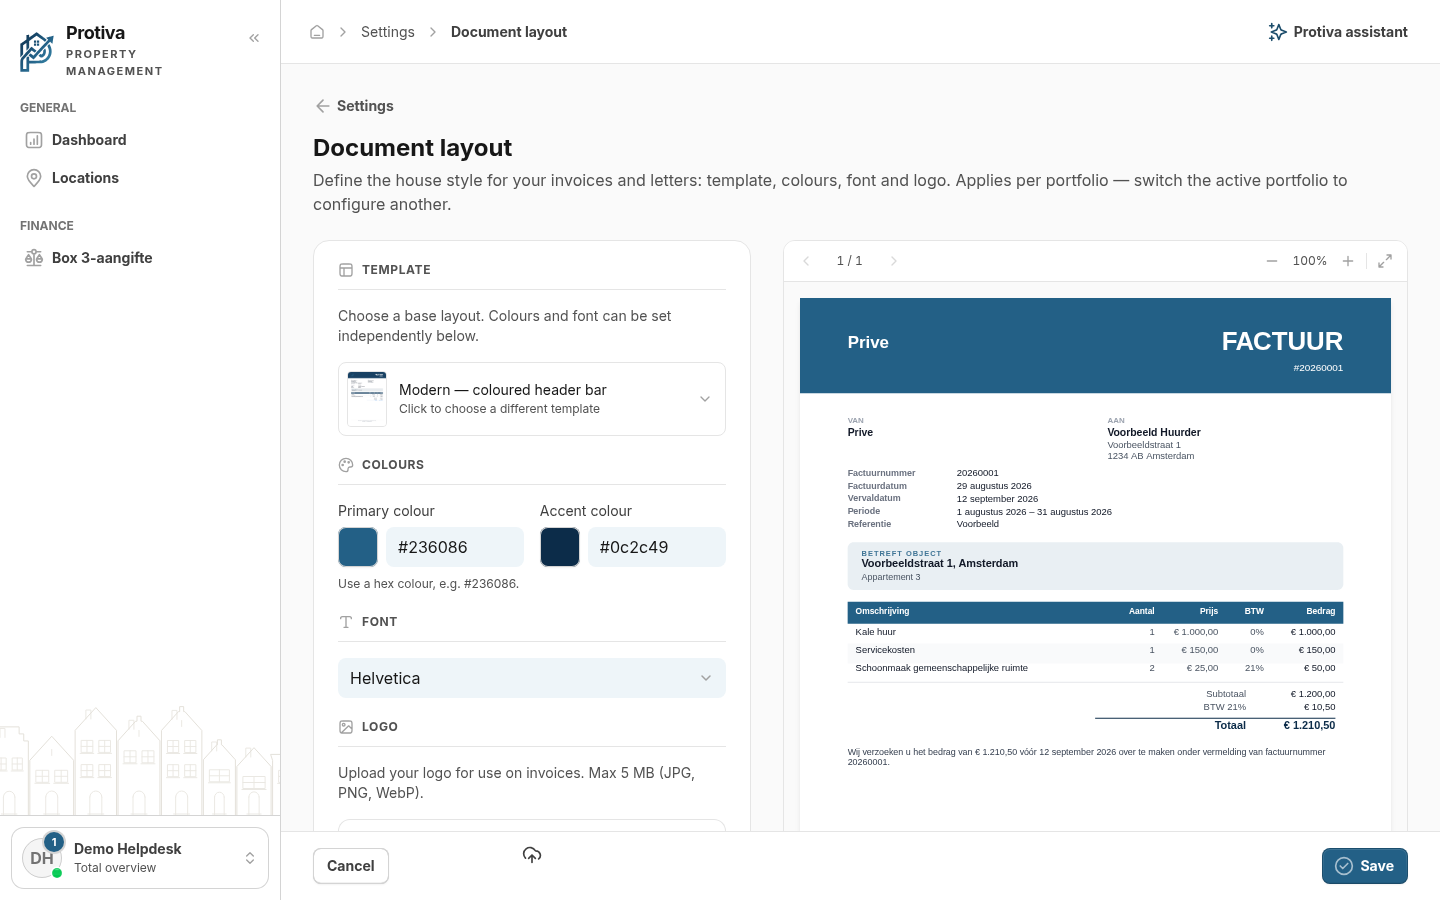This screenshot has height=900, width=1440.
Task: Click the Locations pin icon
Action: pyautogui.click(x=34, y=178)
